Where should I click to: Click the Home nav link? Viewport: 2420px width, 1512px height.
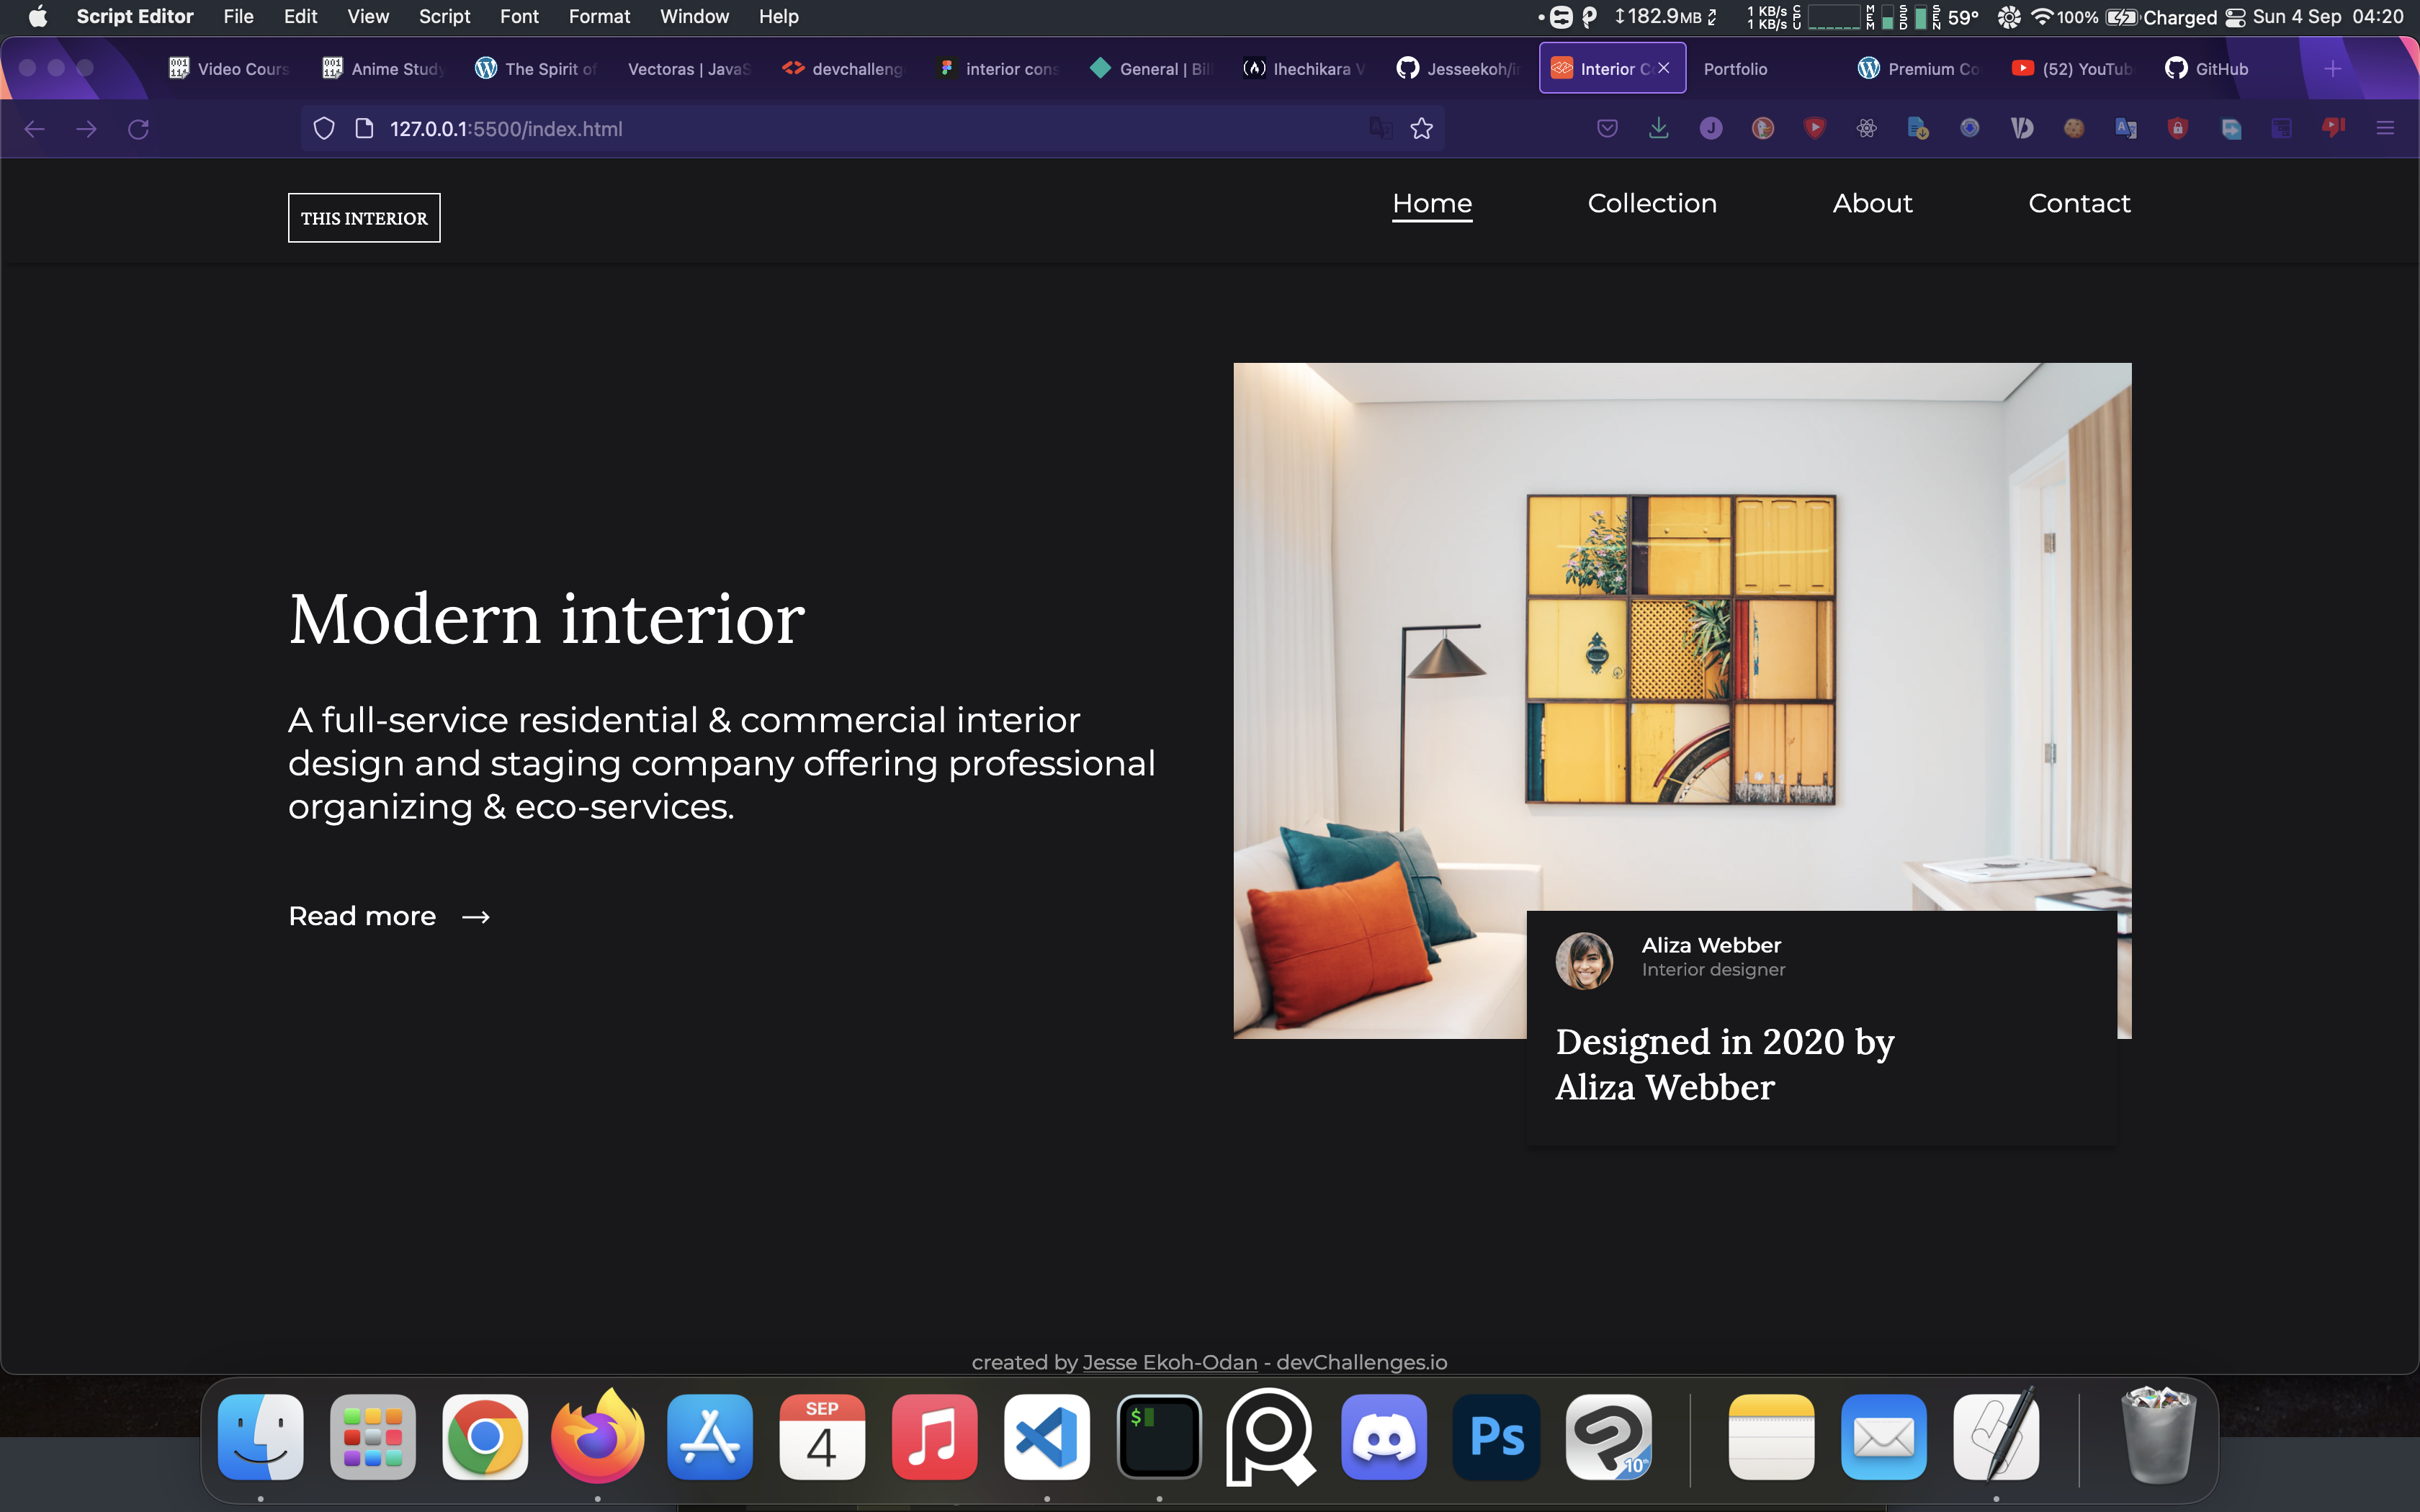tap(1432, 204)
